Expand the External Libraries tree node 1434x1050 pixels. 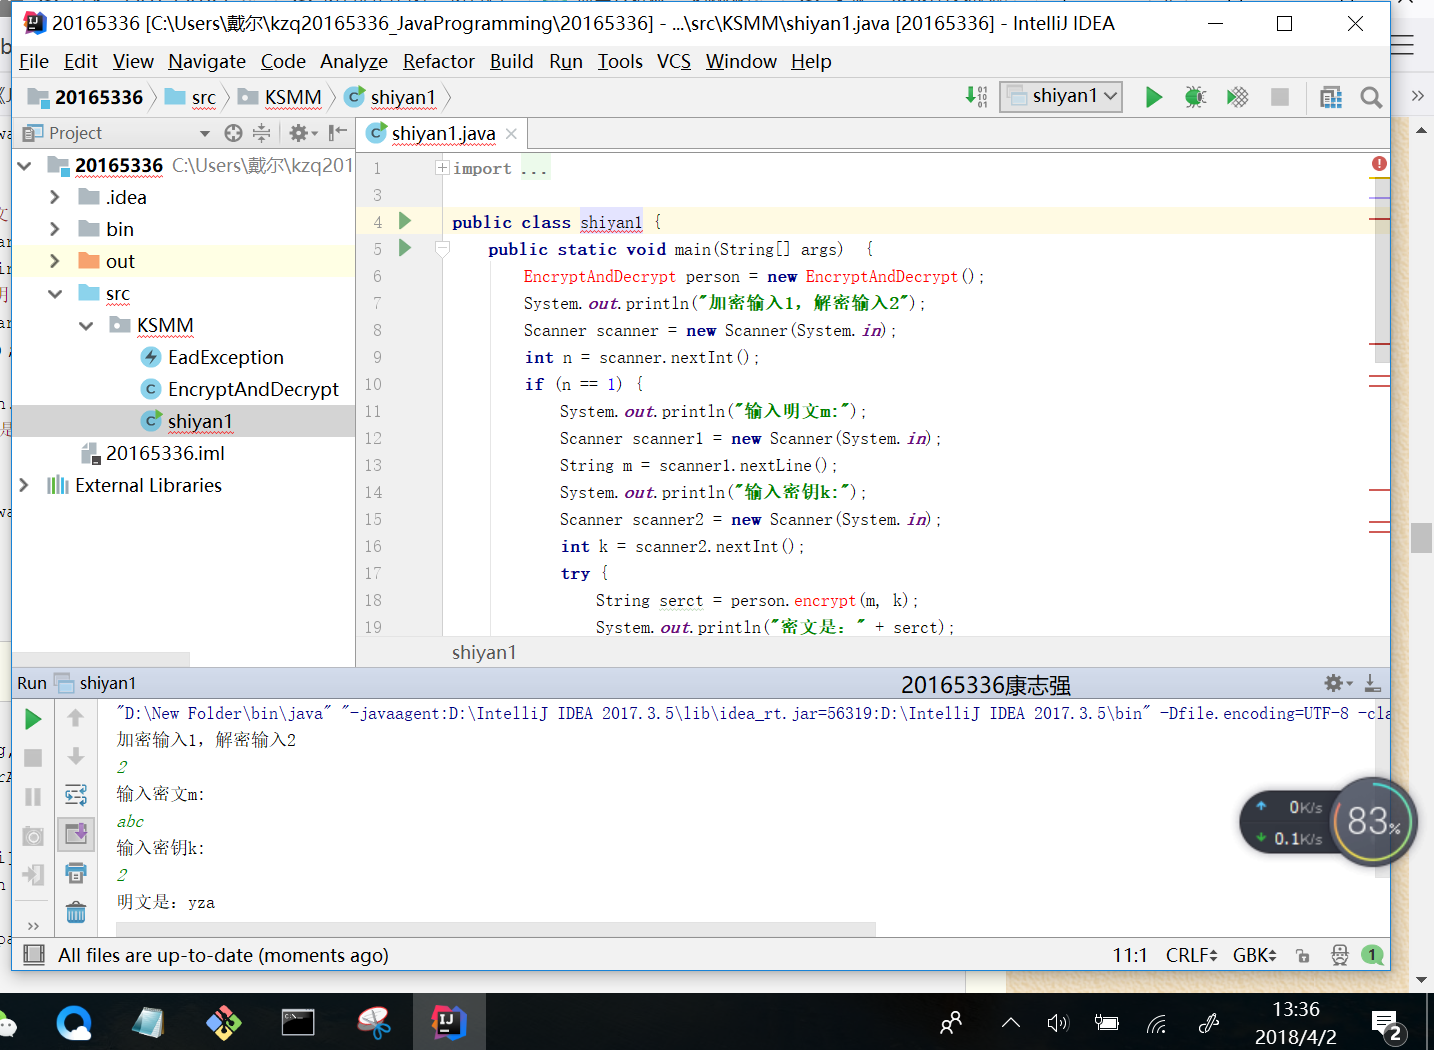click(24, 485)
